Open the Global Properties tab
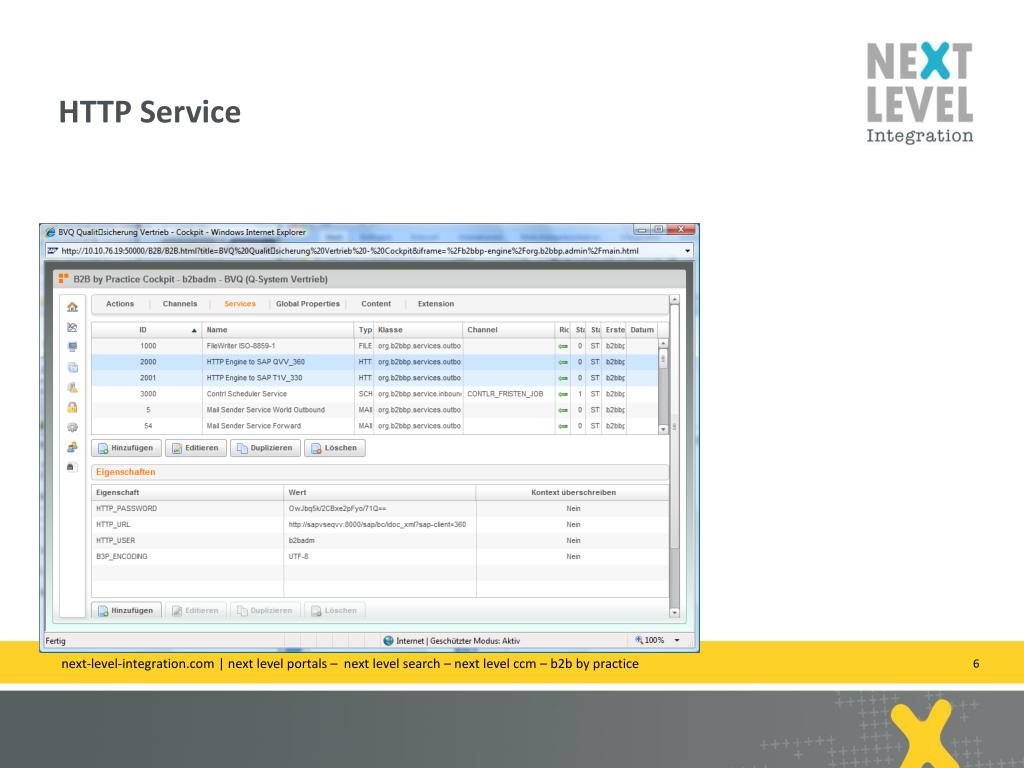Image resolution: width=1024 pixels, height=768 pixels. 308,304
